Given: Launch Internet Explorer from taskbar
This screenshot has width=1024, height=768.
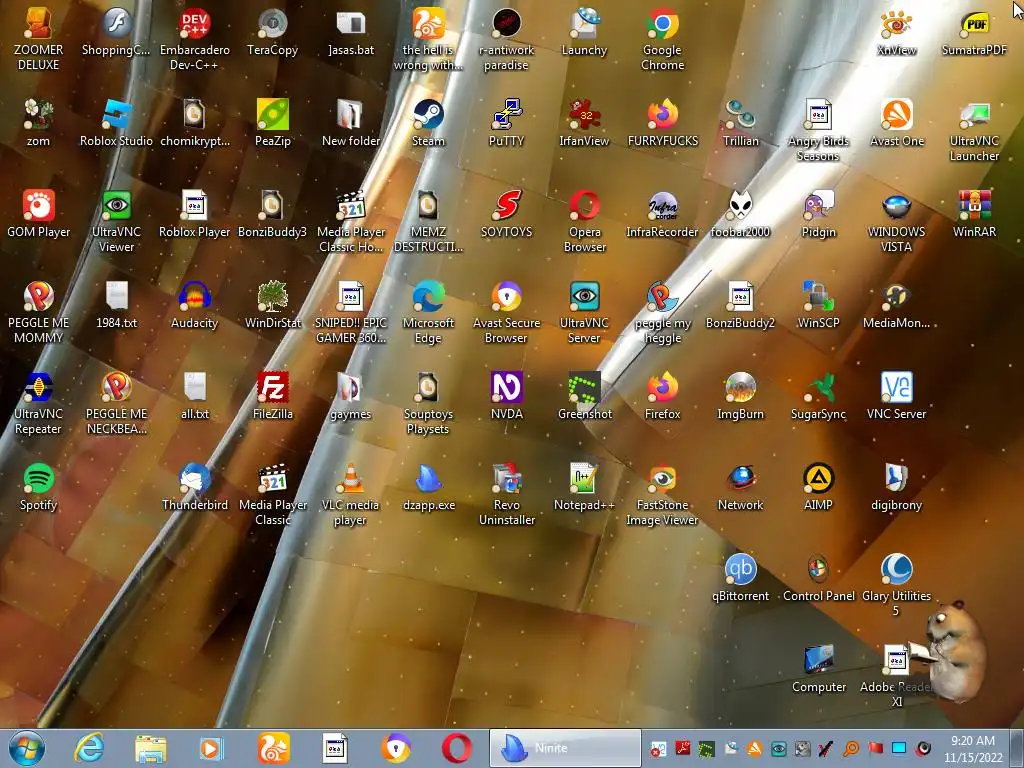Looking at the screenshot, I should (89, 748).
